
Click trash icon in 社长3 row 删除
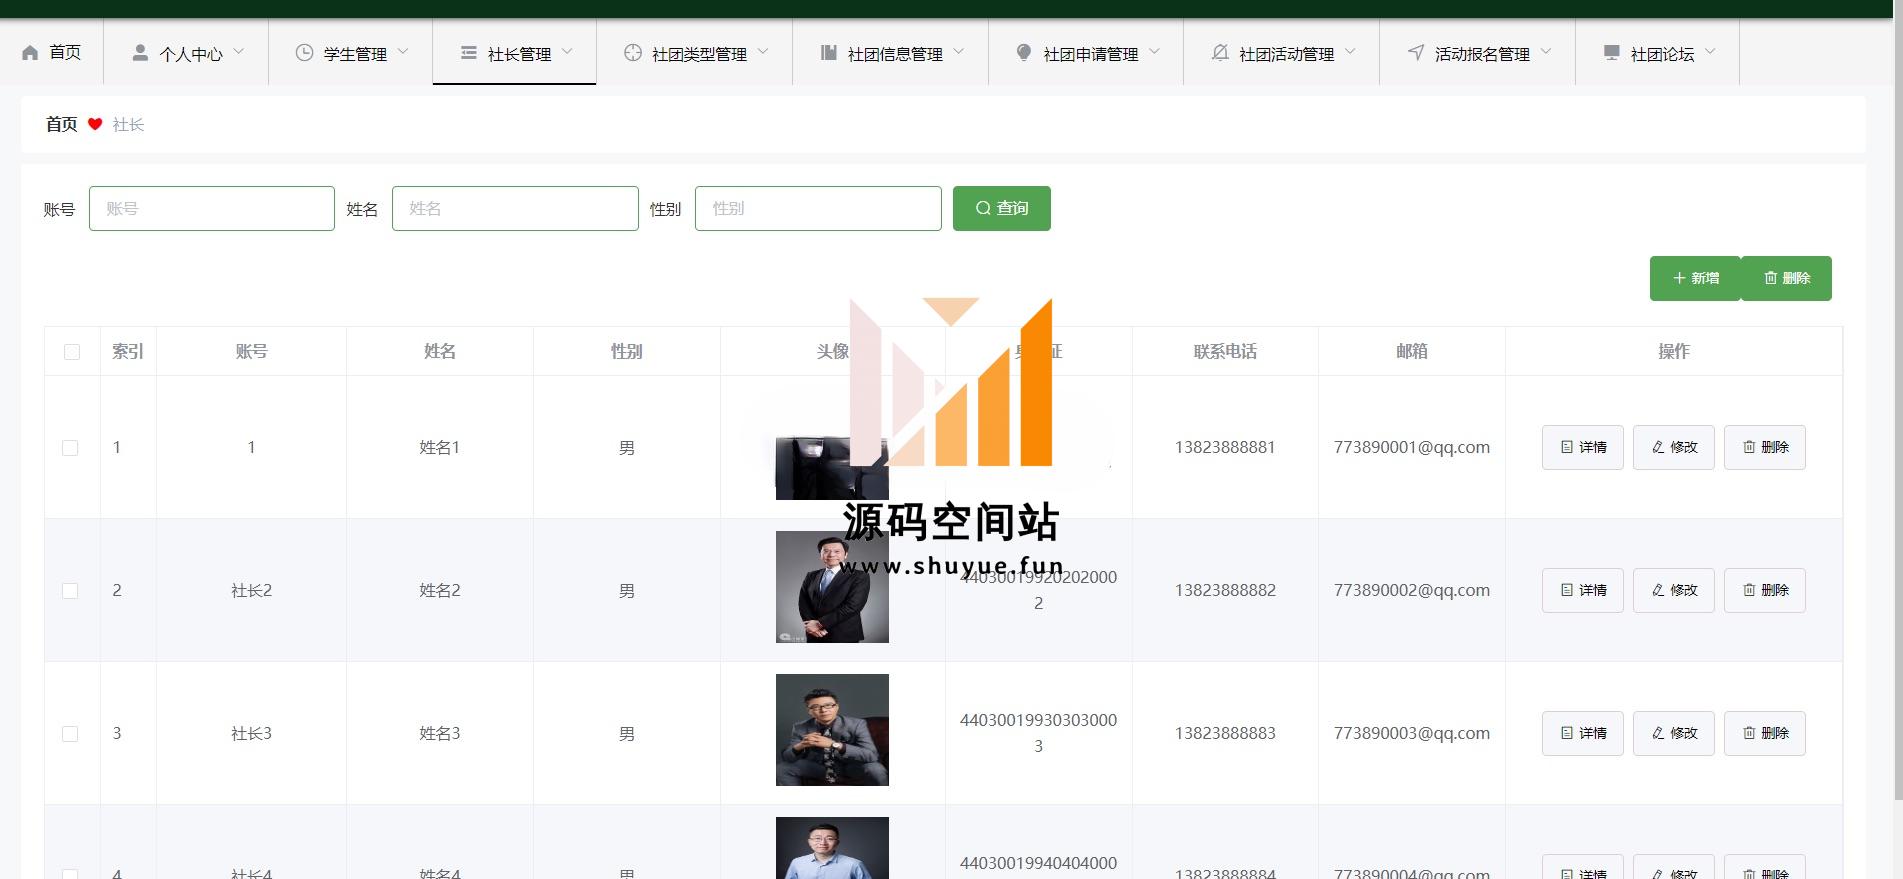pos(1749,733)
